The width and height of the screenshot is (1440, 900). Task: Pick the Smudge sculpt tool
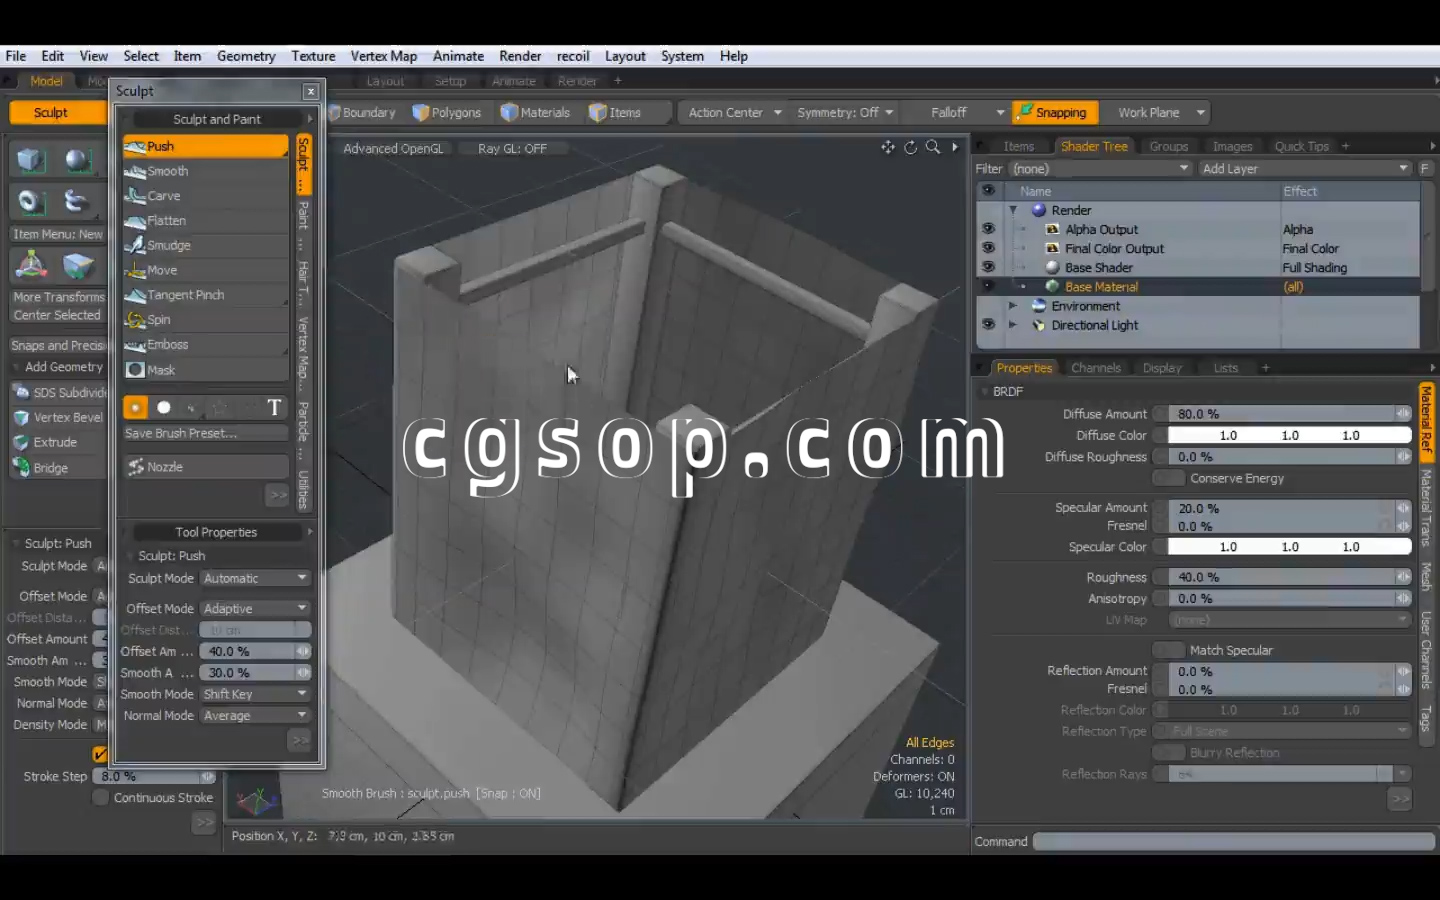(x=205, y=245)
